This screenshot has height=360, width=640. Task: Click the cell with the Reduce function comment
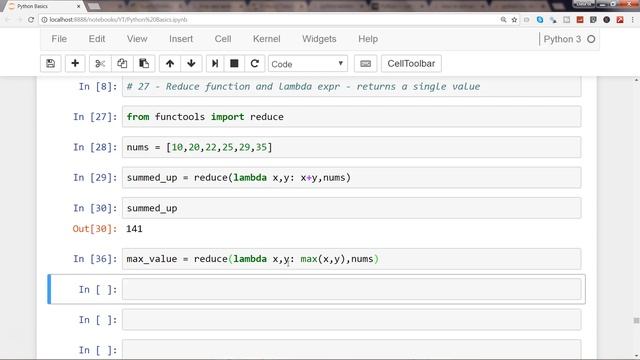coord(351,87)
